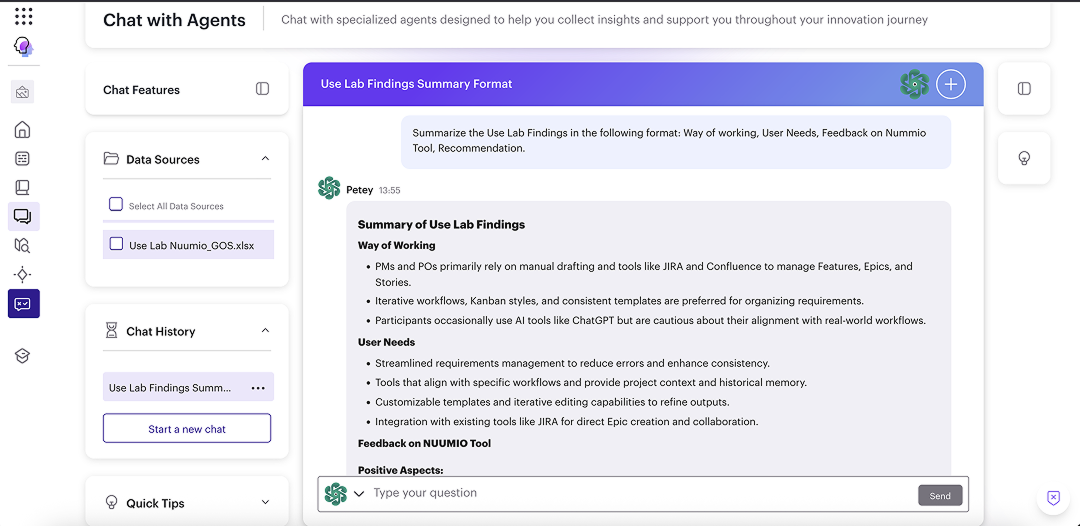The height and width of the screenshot is (526, 1080).
Task: Open the agent selector dropdown in input bar
Action: tap(358, 494)
